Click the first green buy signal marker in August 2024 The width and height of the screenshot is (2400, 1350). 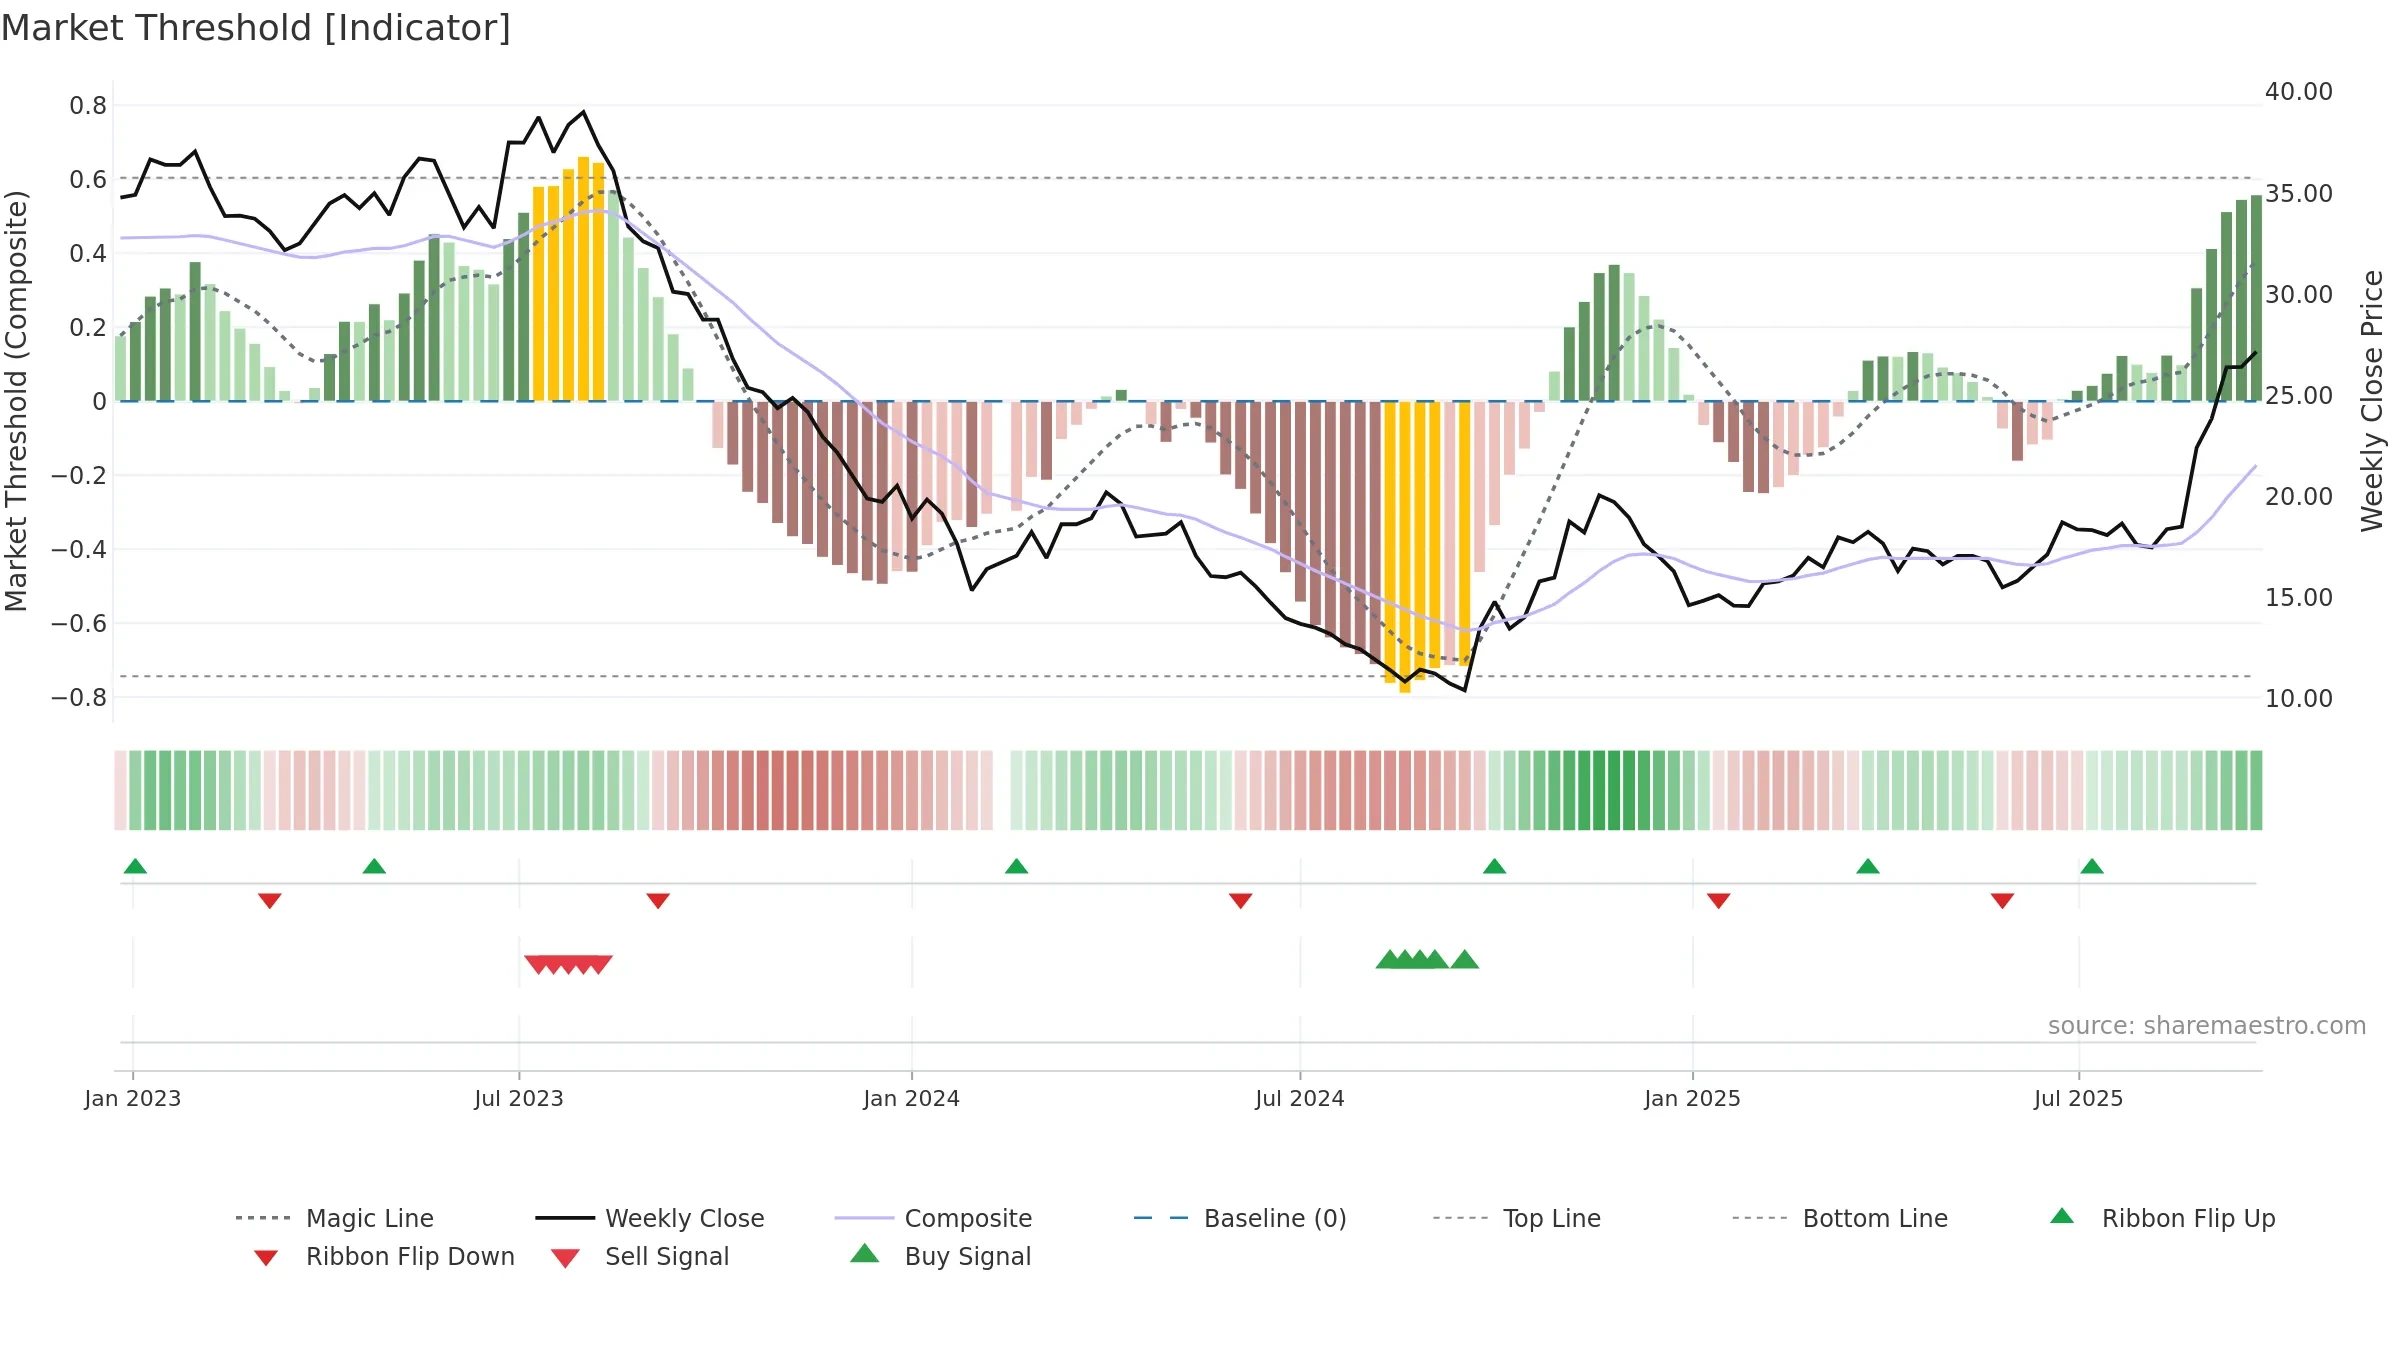(x=1390, y=960)
